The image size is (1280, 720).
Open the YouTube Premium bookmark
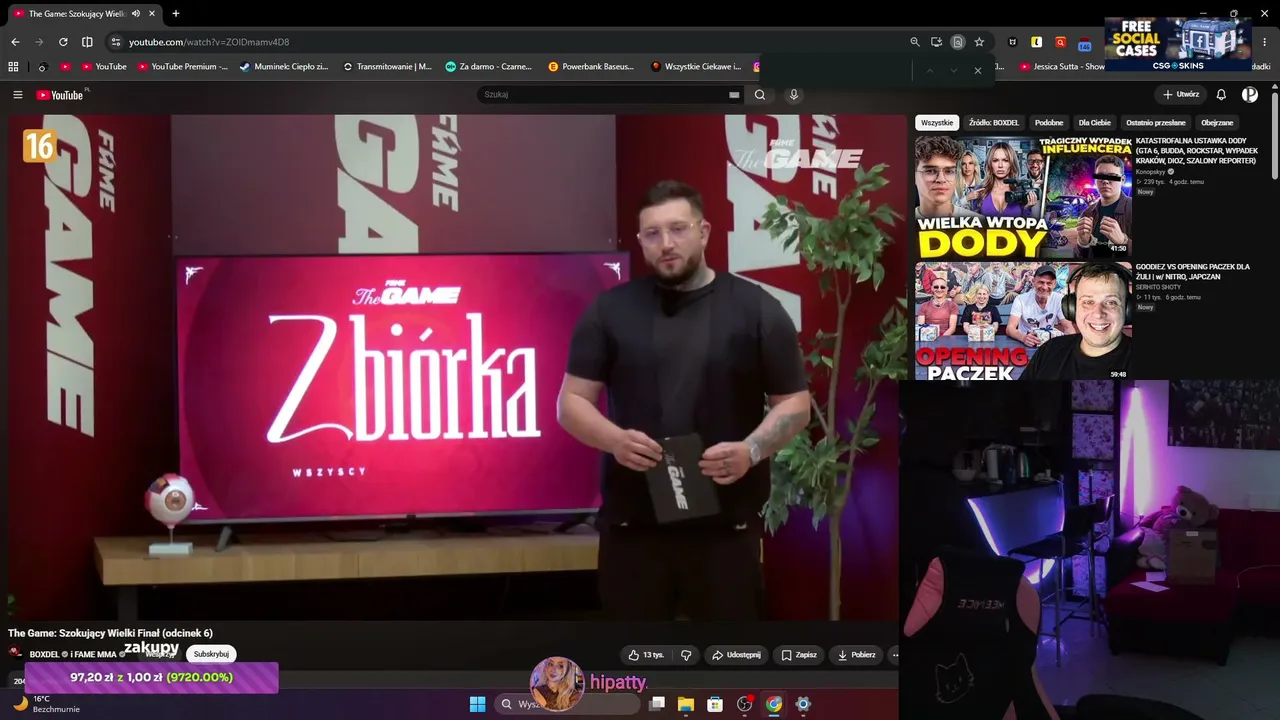pyautogui.click(x=182, y=67)
